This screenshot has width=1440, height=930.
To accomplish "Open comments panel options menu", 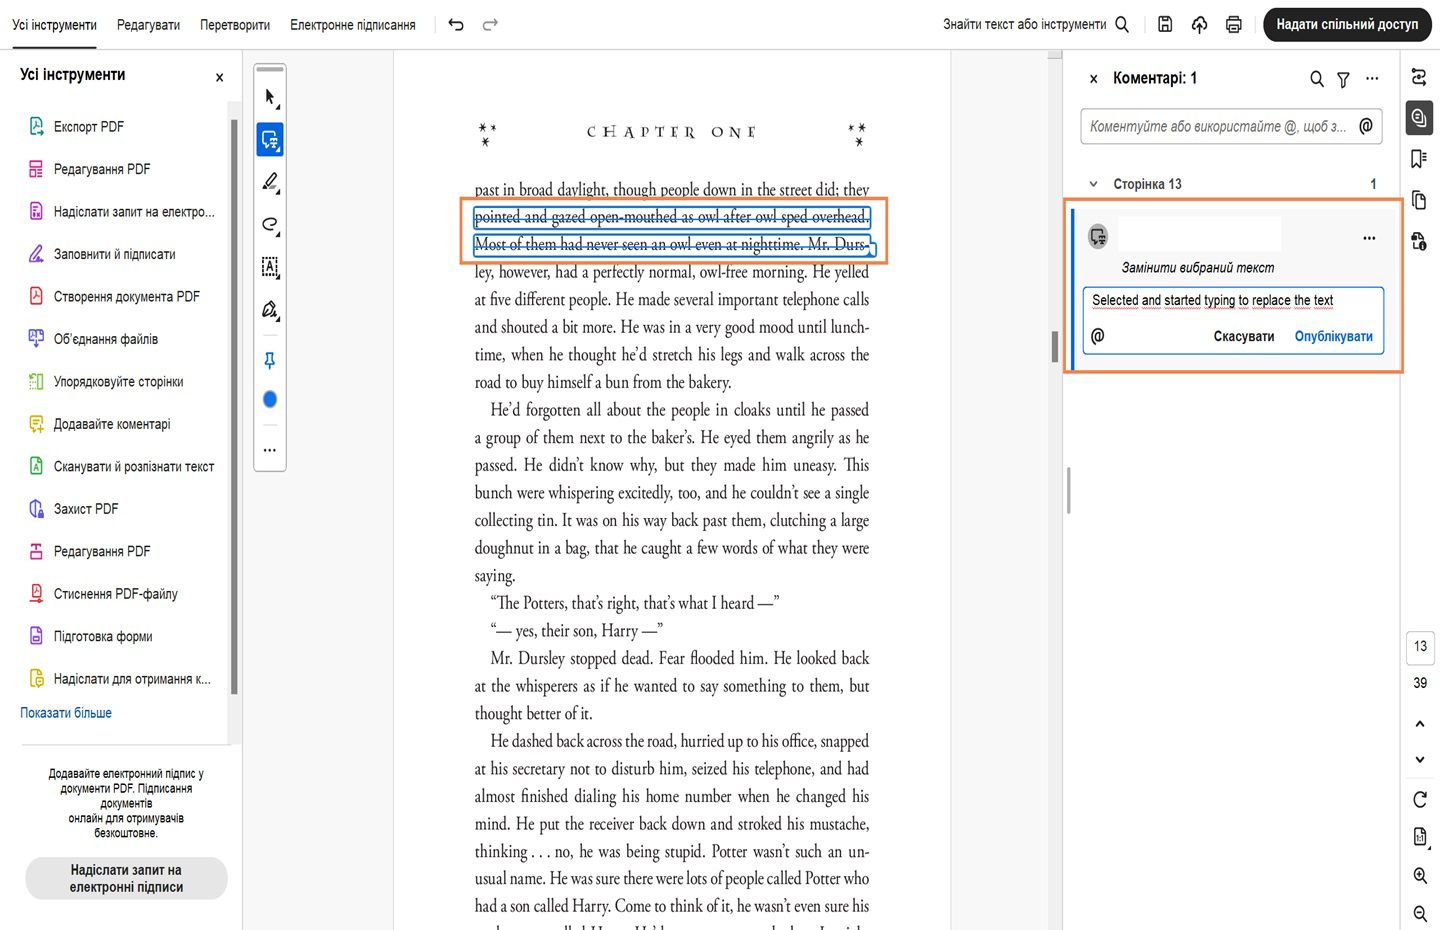I will coord(1372,78).
